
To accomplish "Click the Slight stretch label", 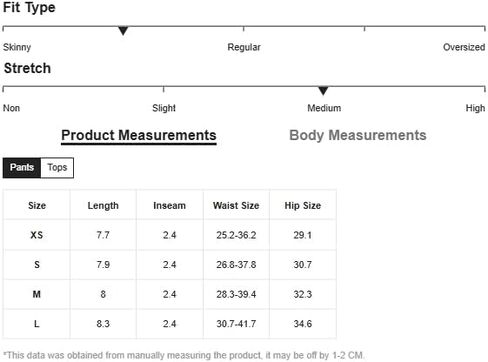I will tap(164, 108).
